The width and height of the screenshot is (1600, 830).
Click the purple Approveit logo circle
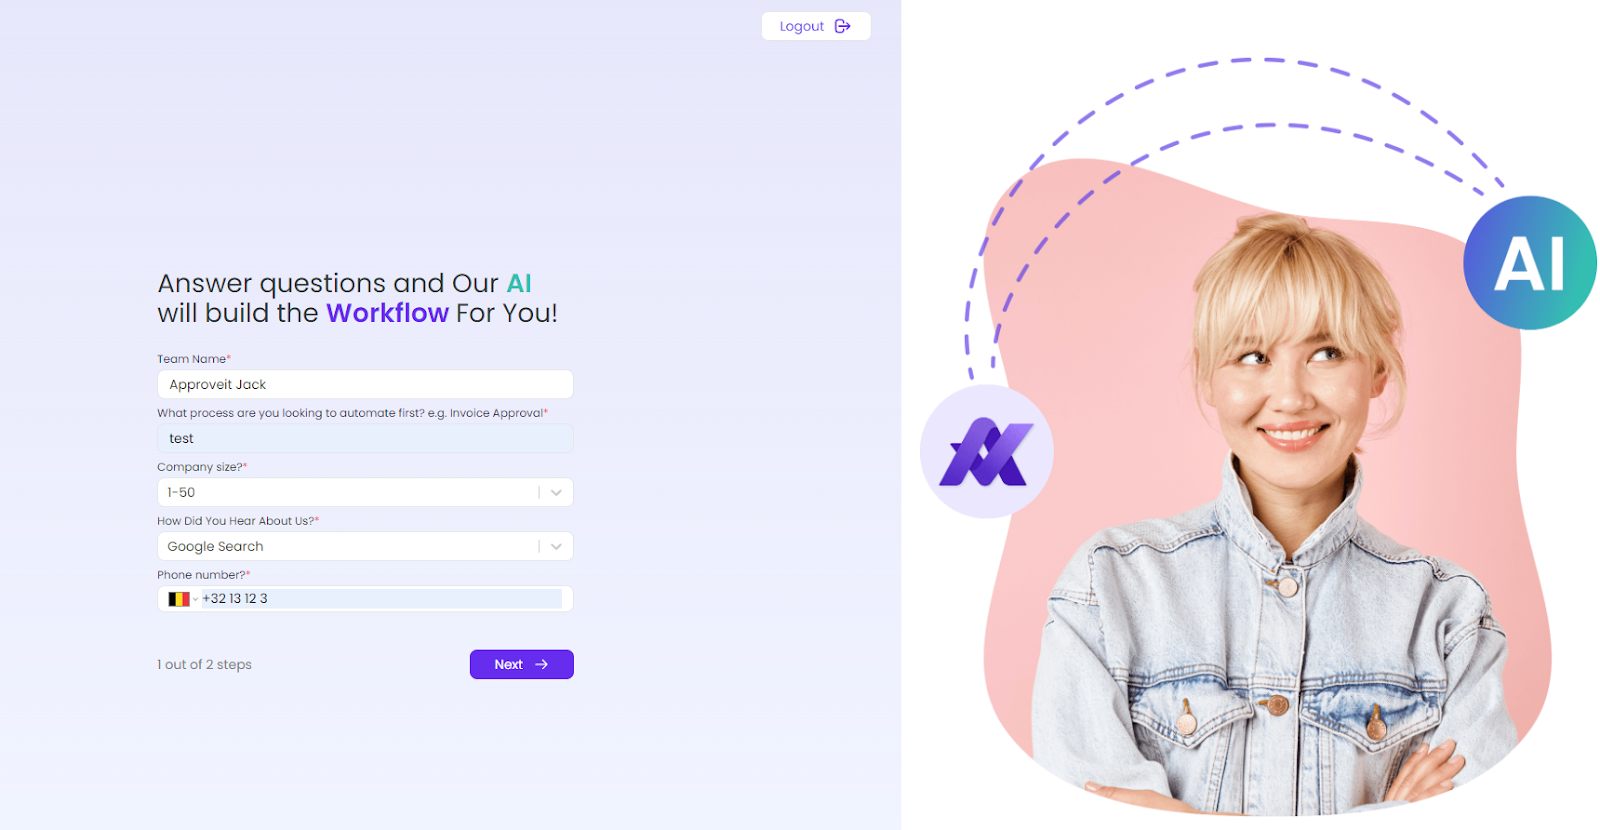[986, 452]
